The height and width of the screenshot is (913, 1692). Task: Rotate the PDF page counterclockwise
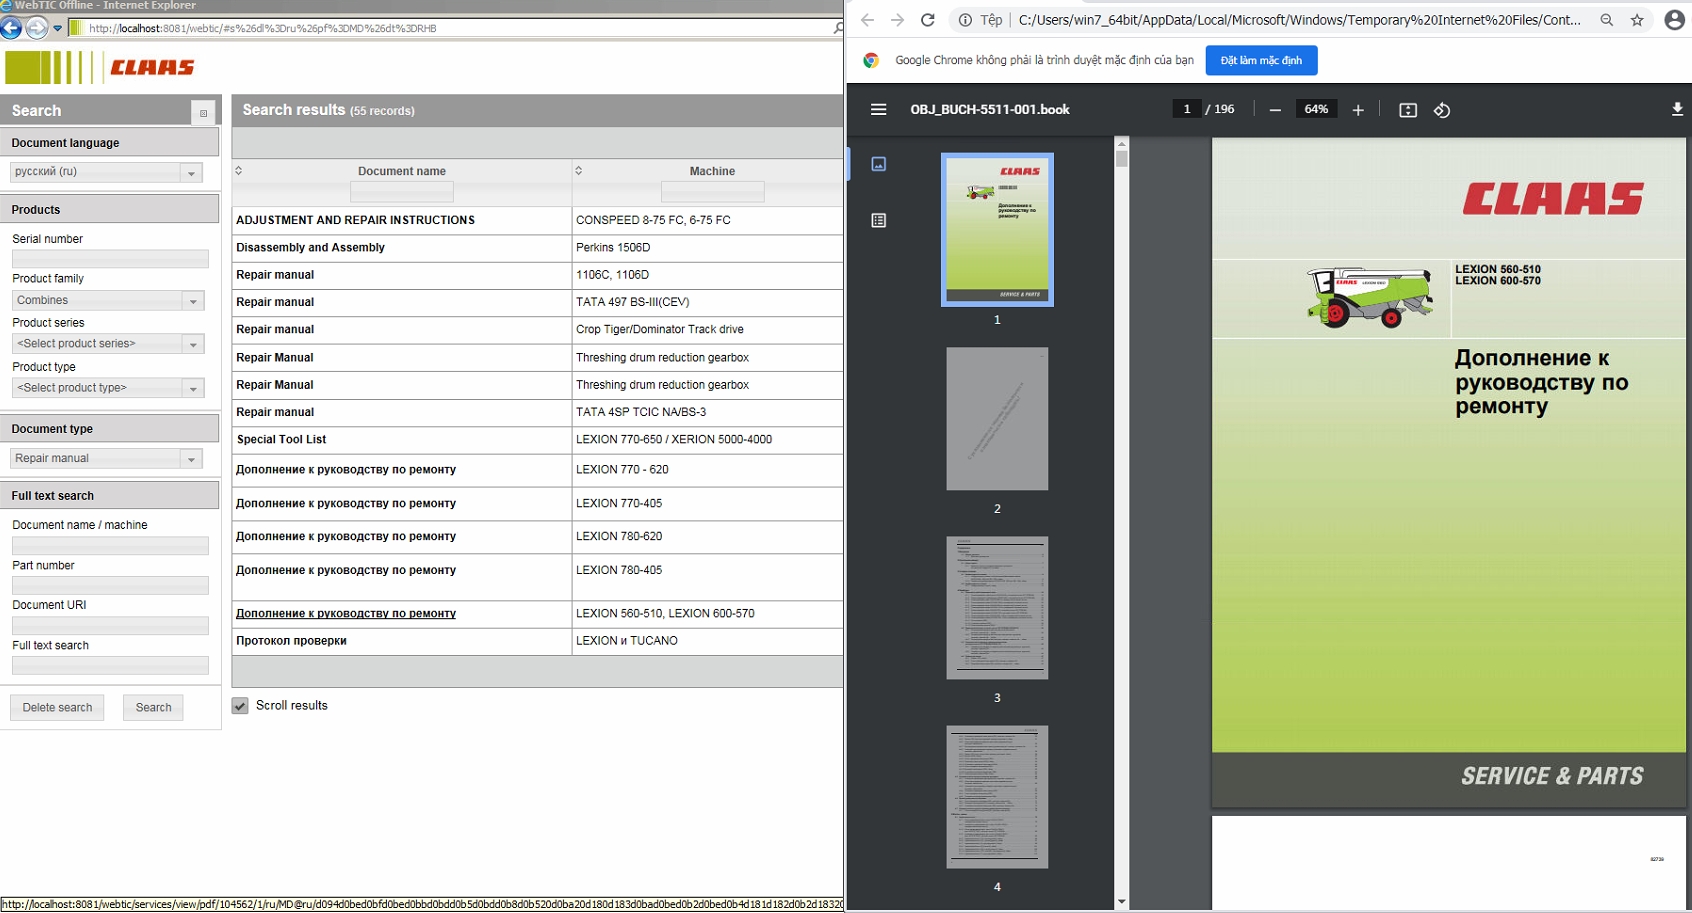click(1441, 110)
